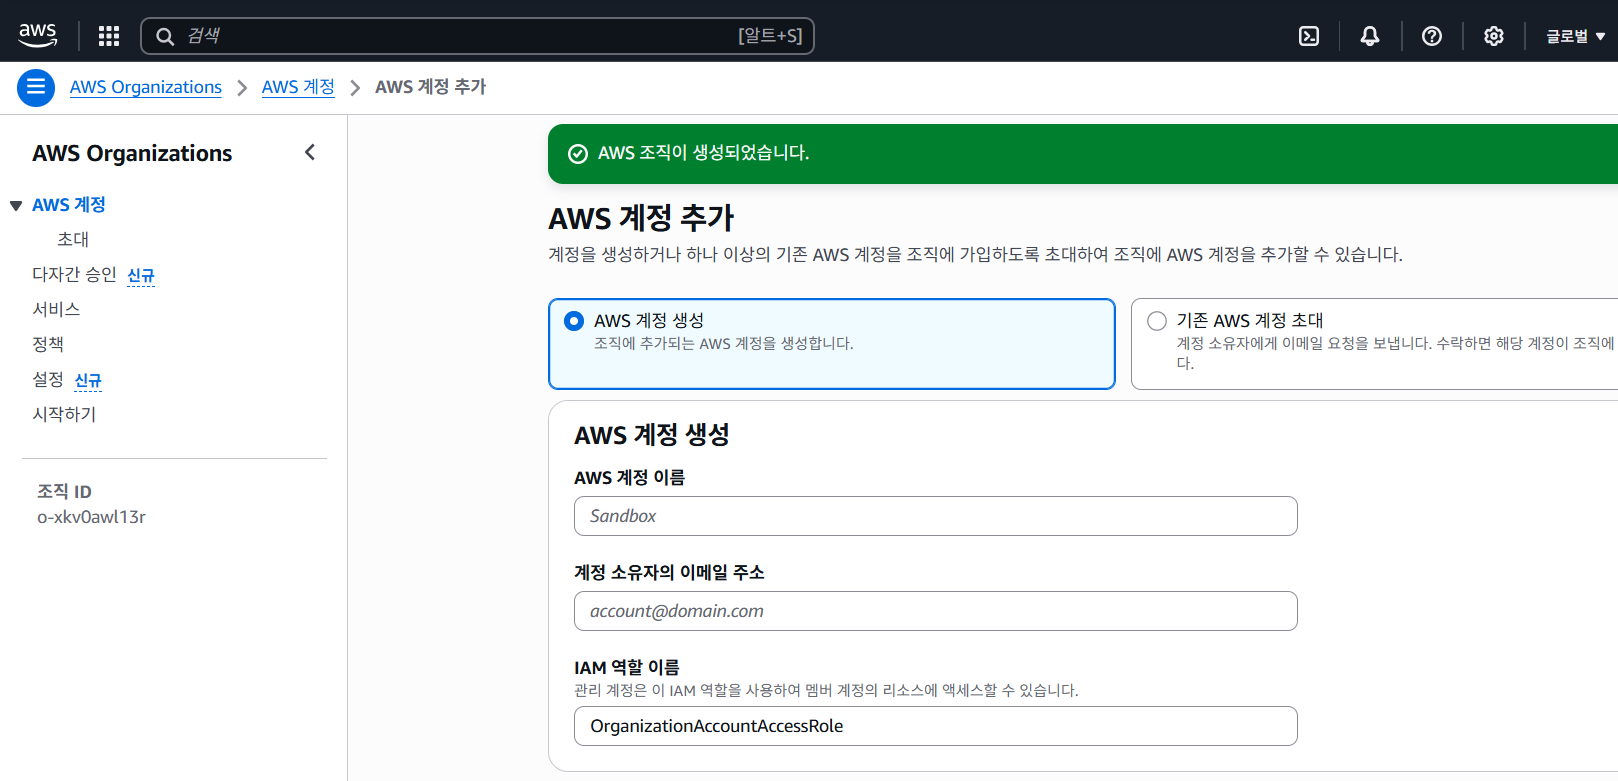
Task: Open 설정 in the sidebar
Action: [48, 380]
